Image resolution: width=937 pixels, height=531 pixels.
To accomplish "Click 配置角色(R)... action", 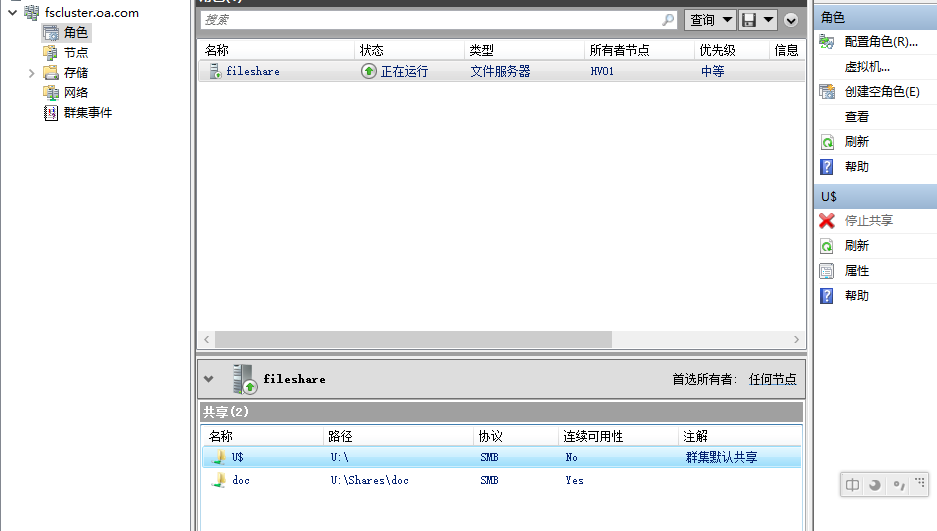I will 881,41.
